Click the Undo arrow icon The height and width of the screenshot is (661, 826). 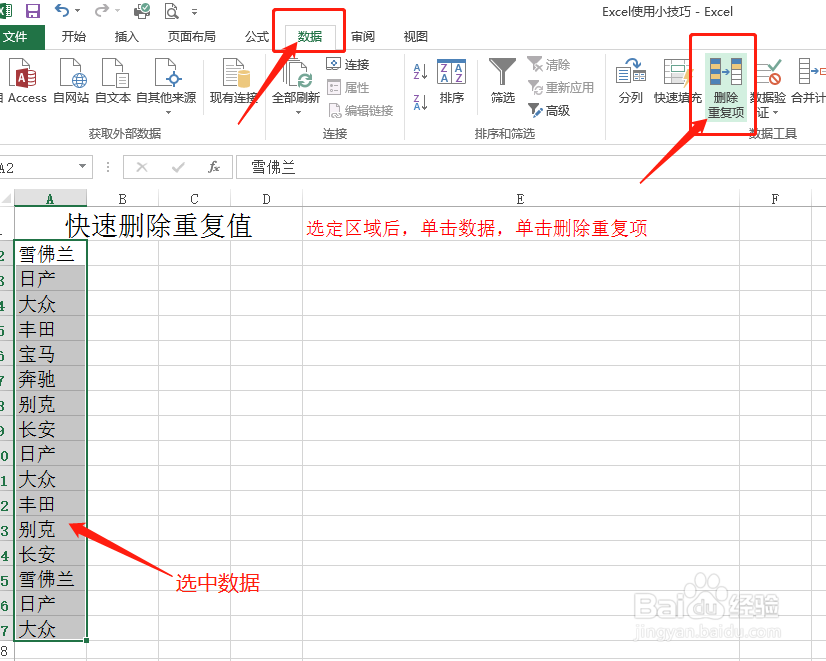tap(62, 10)
